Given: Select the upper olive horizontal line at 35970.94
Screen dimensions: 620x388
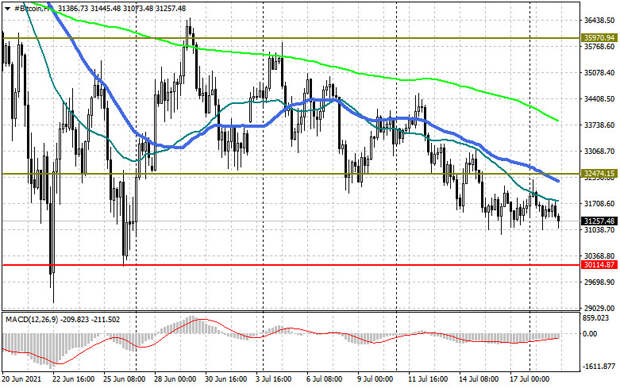Looking at the screenshot, I should tap(291, 38).
